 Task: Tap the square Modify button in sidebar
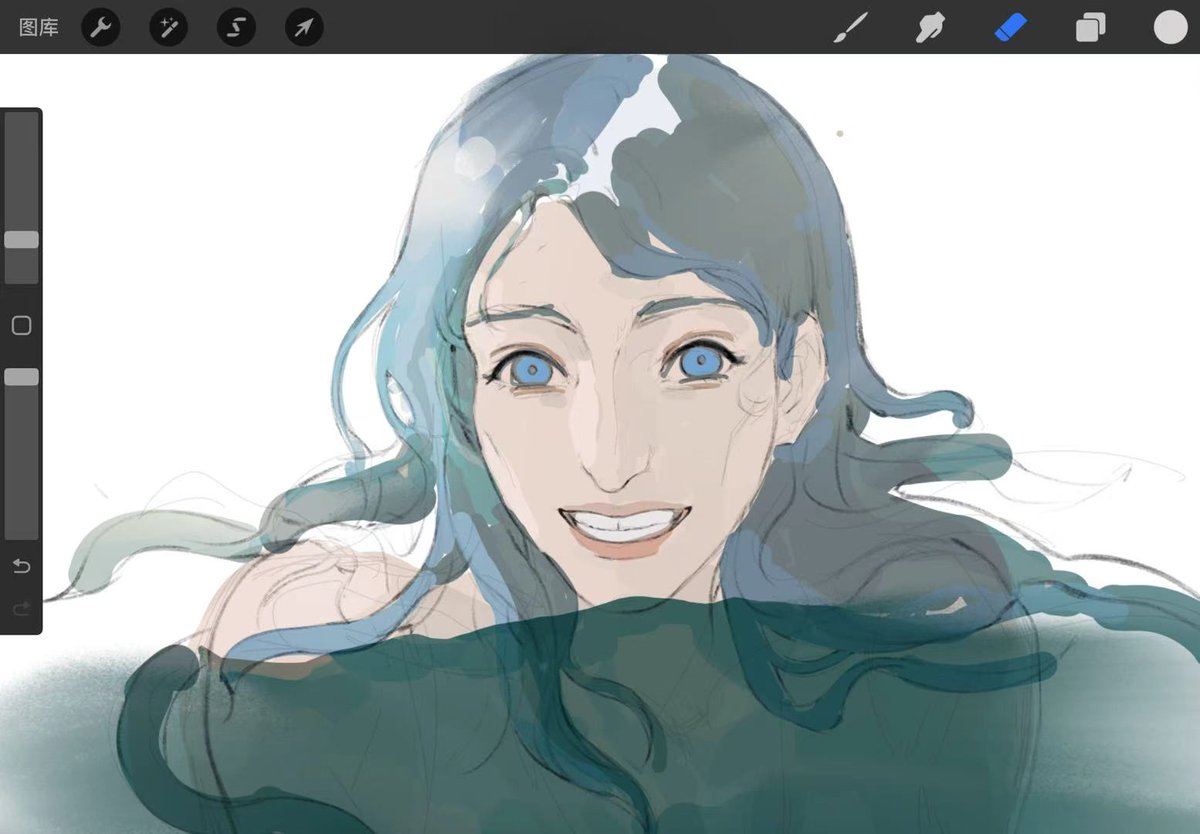tap(21, 326)
